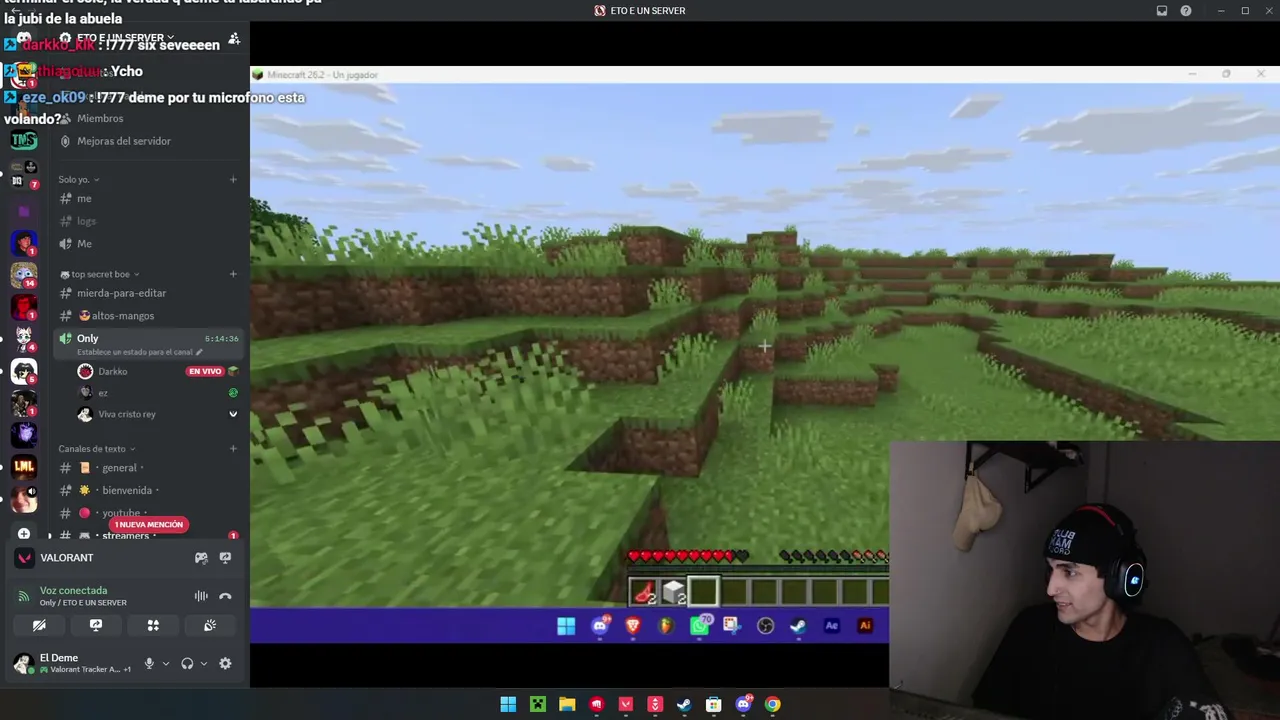
Task: Open the Discord inbox in title bar
Action: point(1162,11)
